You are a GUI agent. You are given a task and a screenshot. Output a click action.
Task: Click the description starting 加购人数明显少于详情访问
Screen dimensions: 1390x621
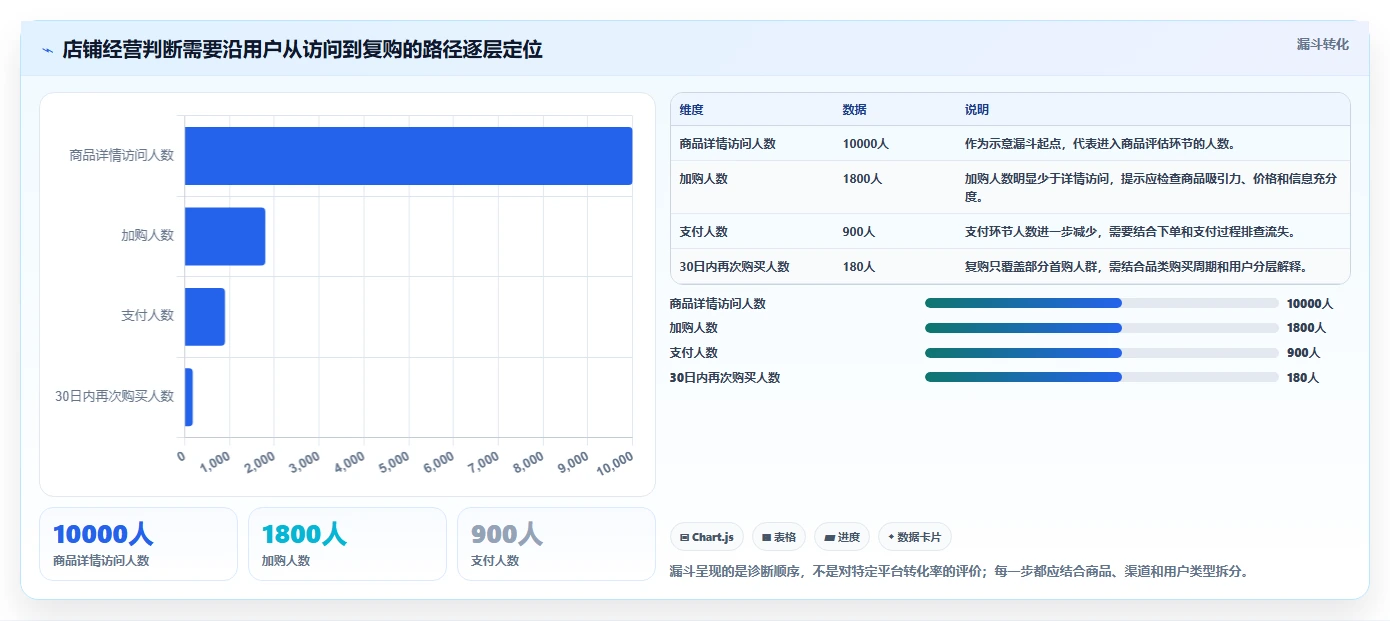pyautogui.click(x=1151, y=188)
